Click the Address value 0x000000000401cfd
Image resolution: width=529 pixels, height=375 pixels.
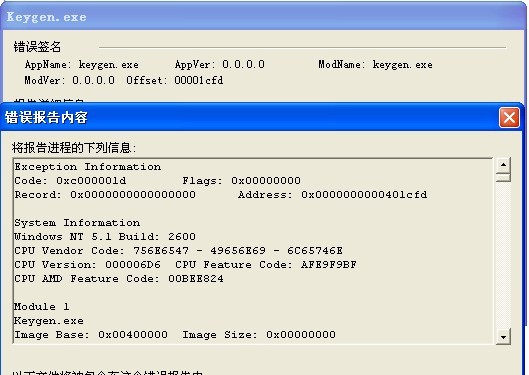pyautogui.click(x=364, y=195)
